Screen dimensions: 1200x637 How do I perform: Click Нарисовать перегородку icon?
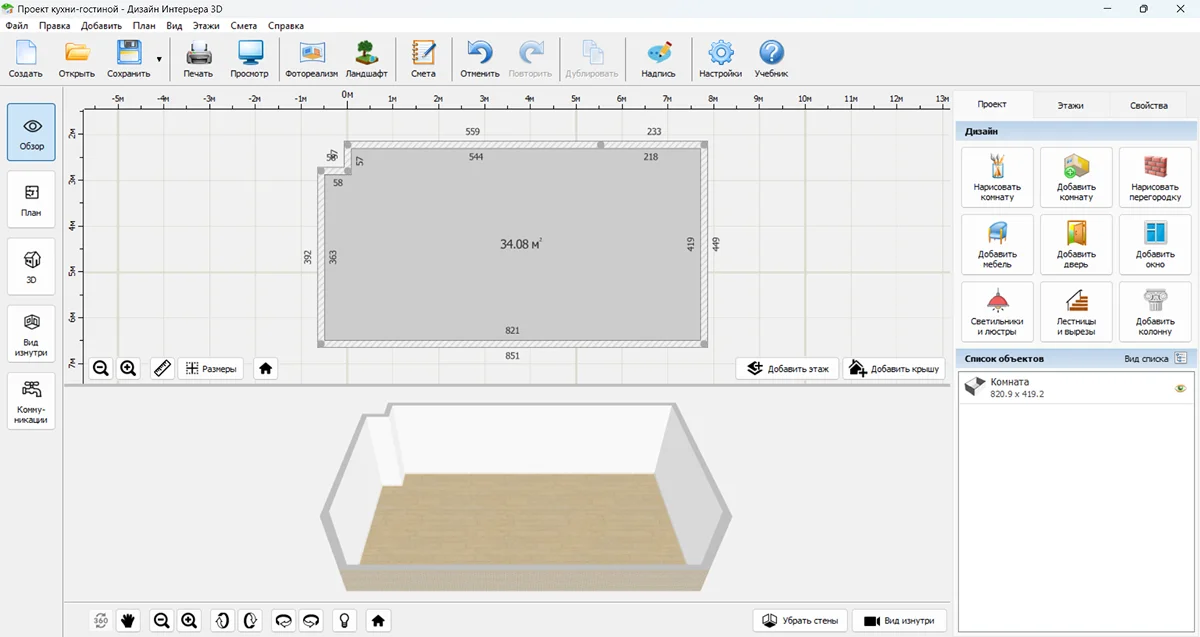point(1155,178)
